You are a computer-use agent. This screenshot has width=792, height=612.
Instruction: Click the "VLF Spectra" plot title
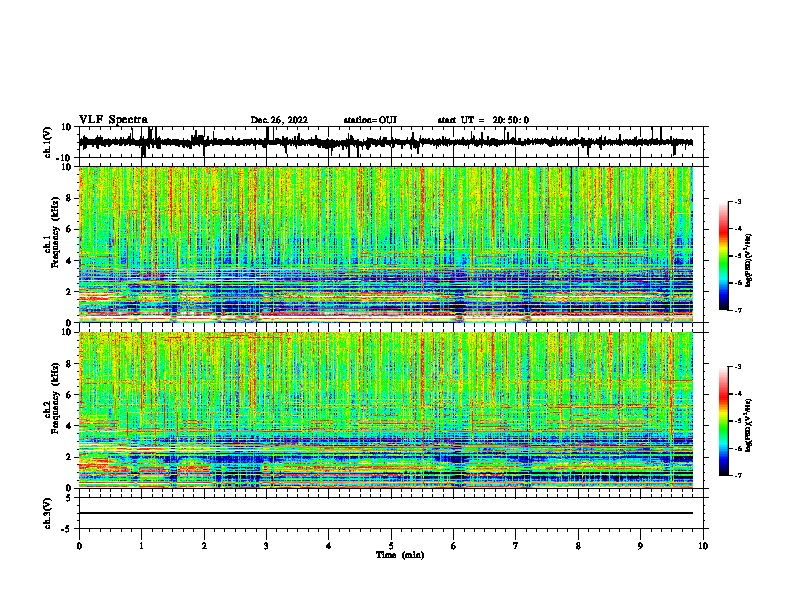(113, 120)
